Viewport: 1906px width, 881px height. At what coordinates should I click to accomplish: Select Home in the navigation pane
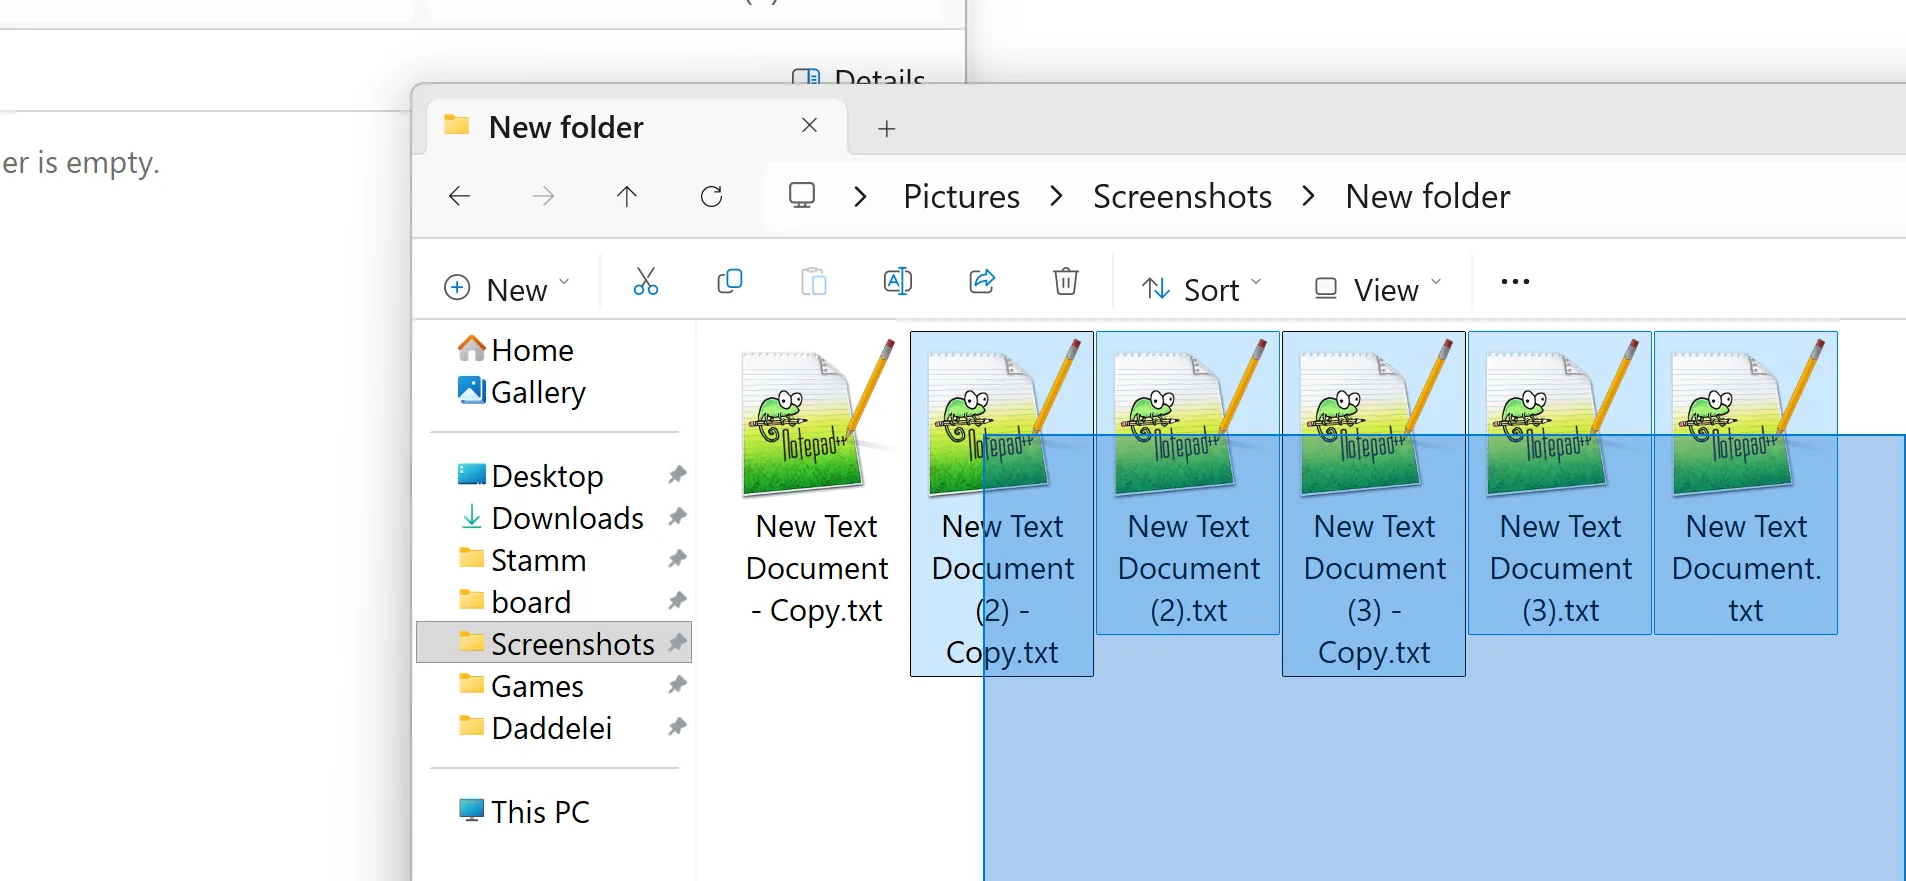(532, 350)
